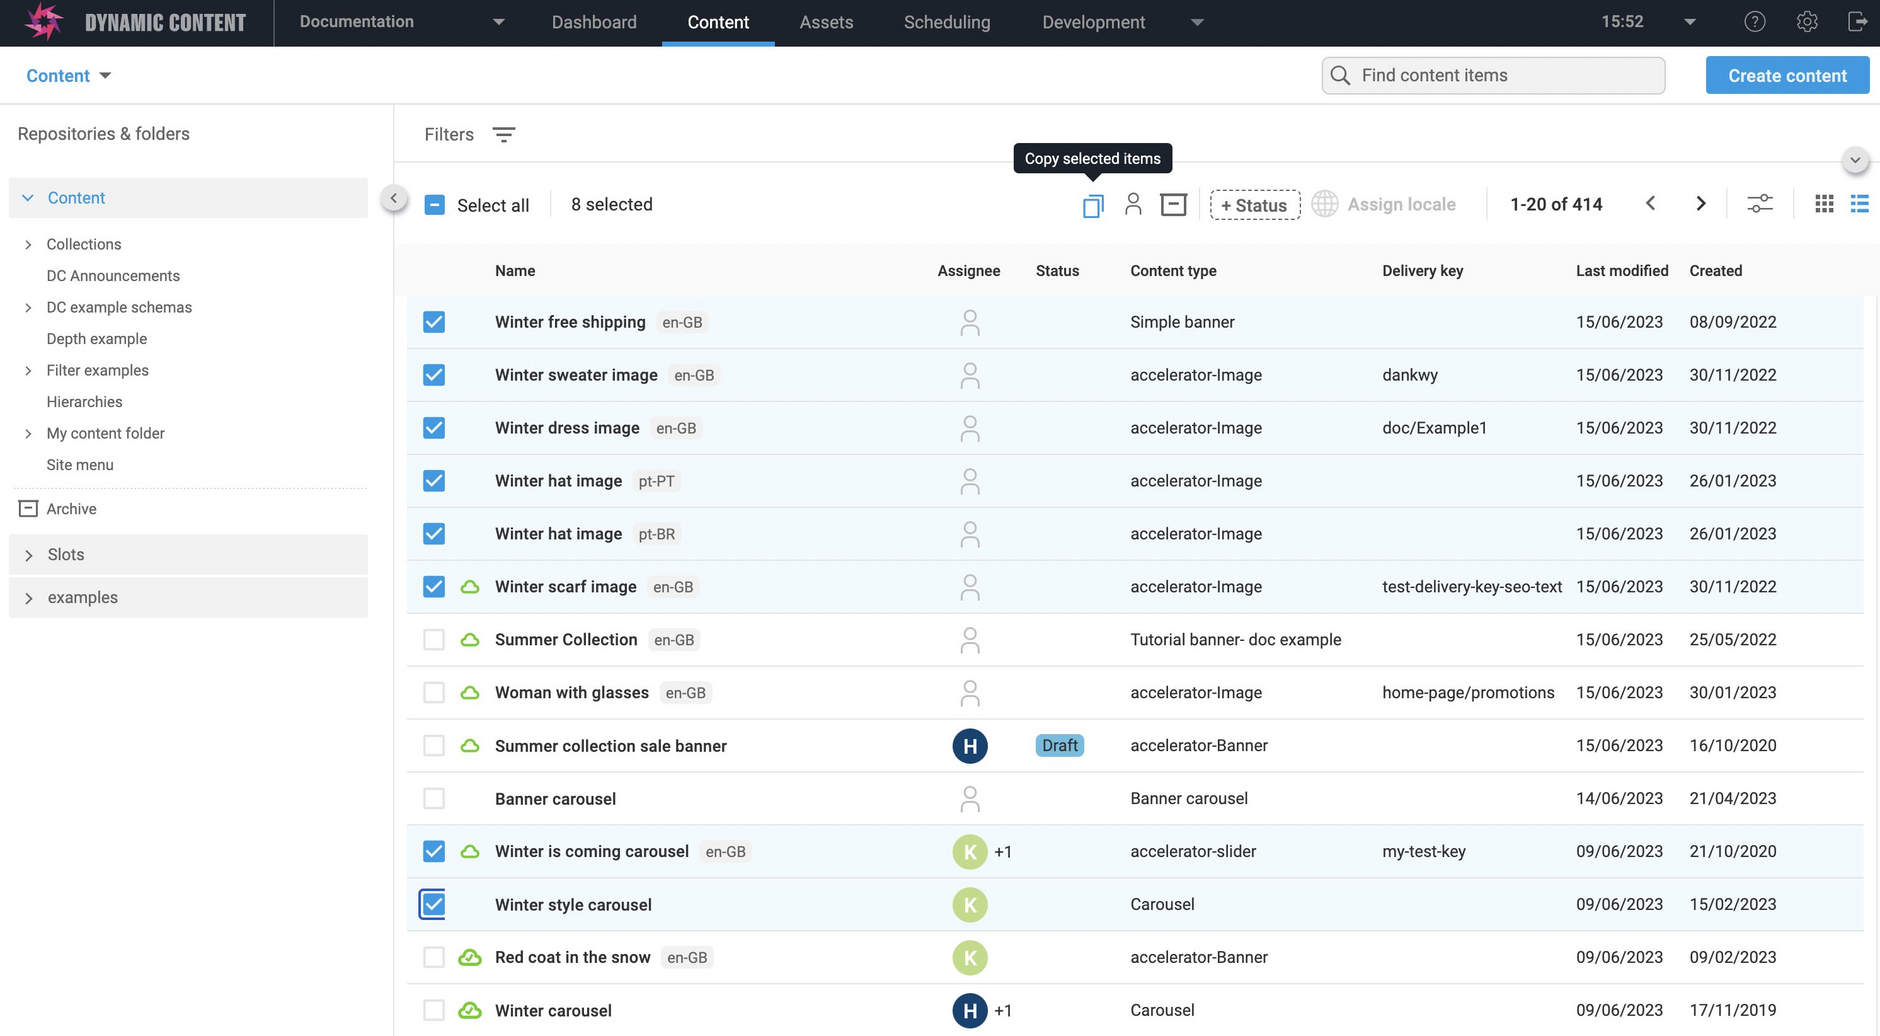Archive selected items icon in toolbar
The width and height of the screenshot is (1880, 1036).
tap(1174, 204)
